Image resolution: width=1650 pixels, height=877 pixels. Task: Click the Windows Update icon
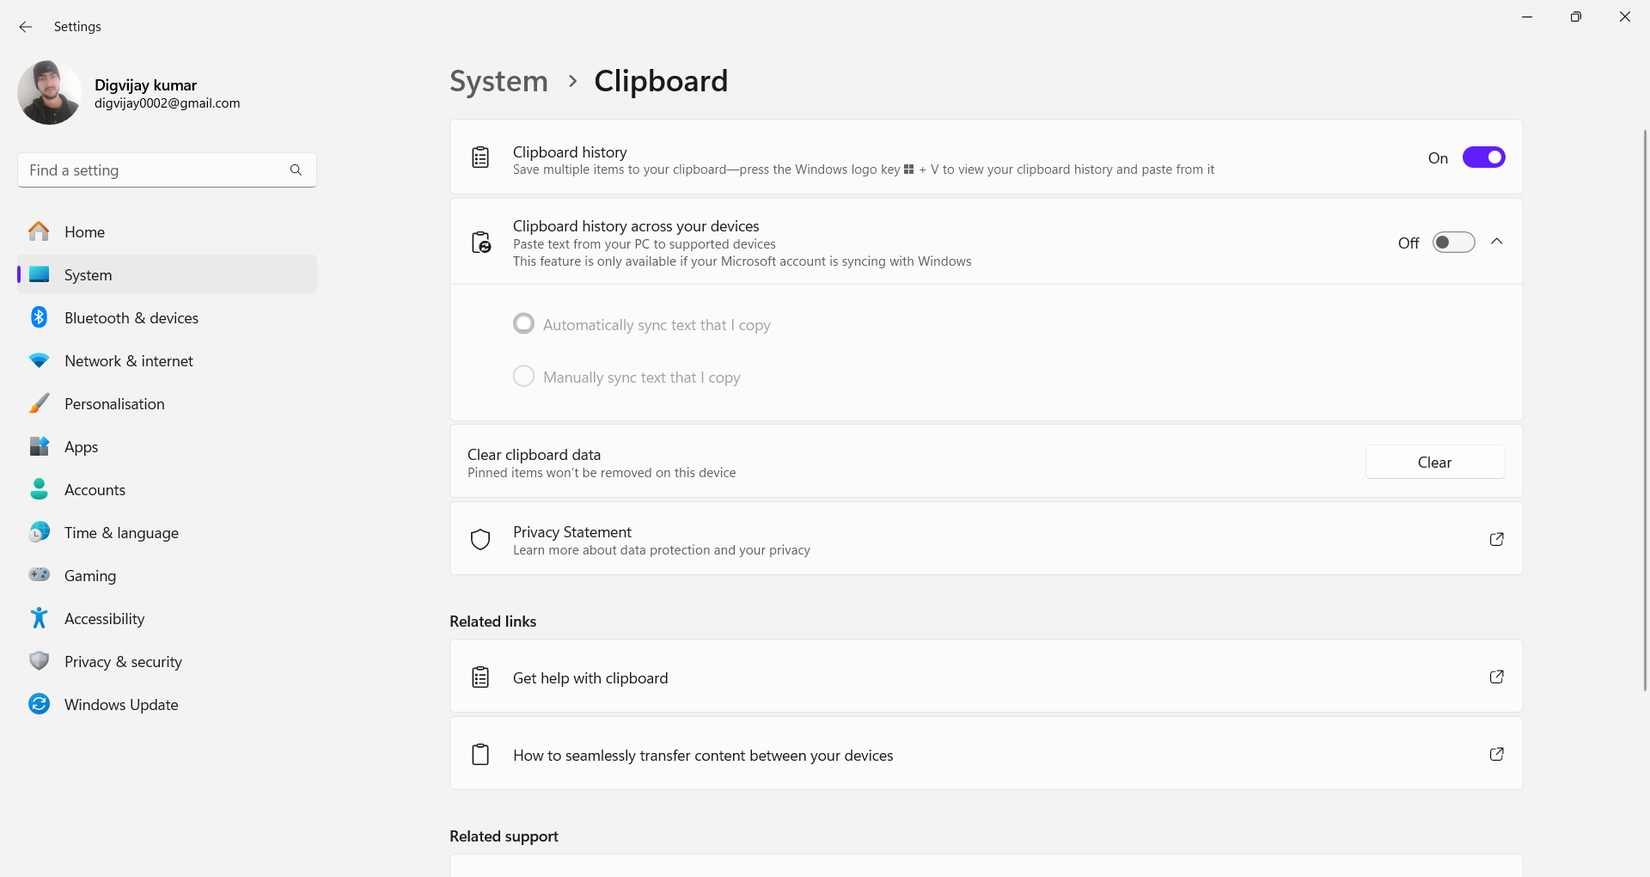pyautogui.click(x=38, y=704)
